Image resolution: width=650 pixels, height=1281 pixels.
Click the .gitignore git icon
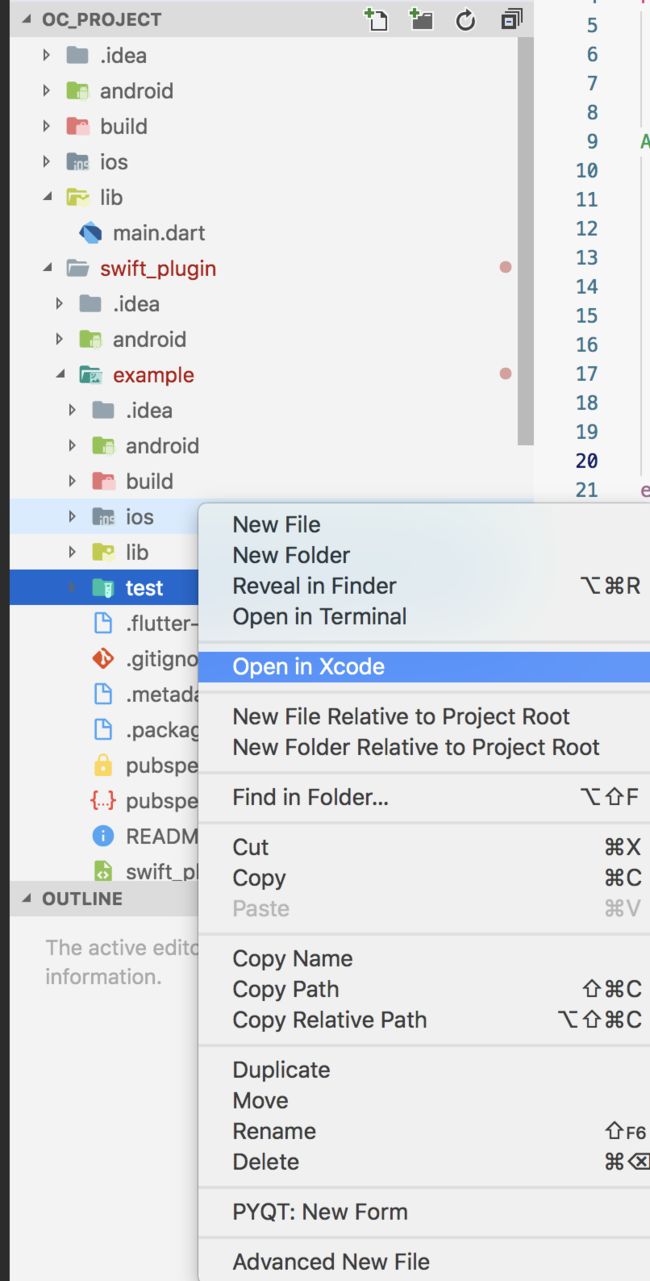pyautogui.click(x=102, y=659)
